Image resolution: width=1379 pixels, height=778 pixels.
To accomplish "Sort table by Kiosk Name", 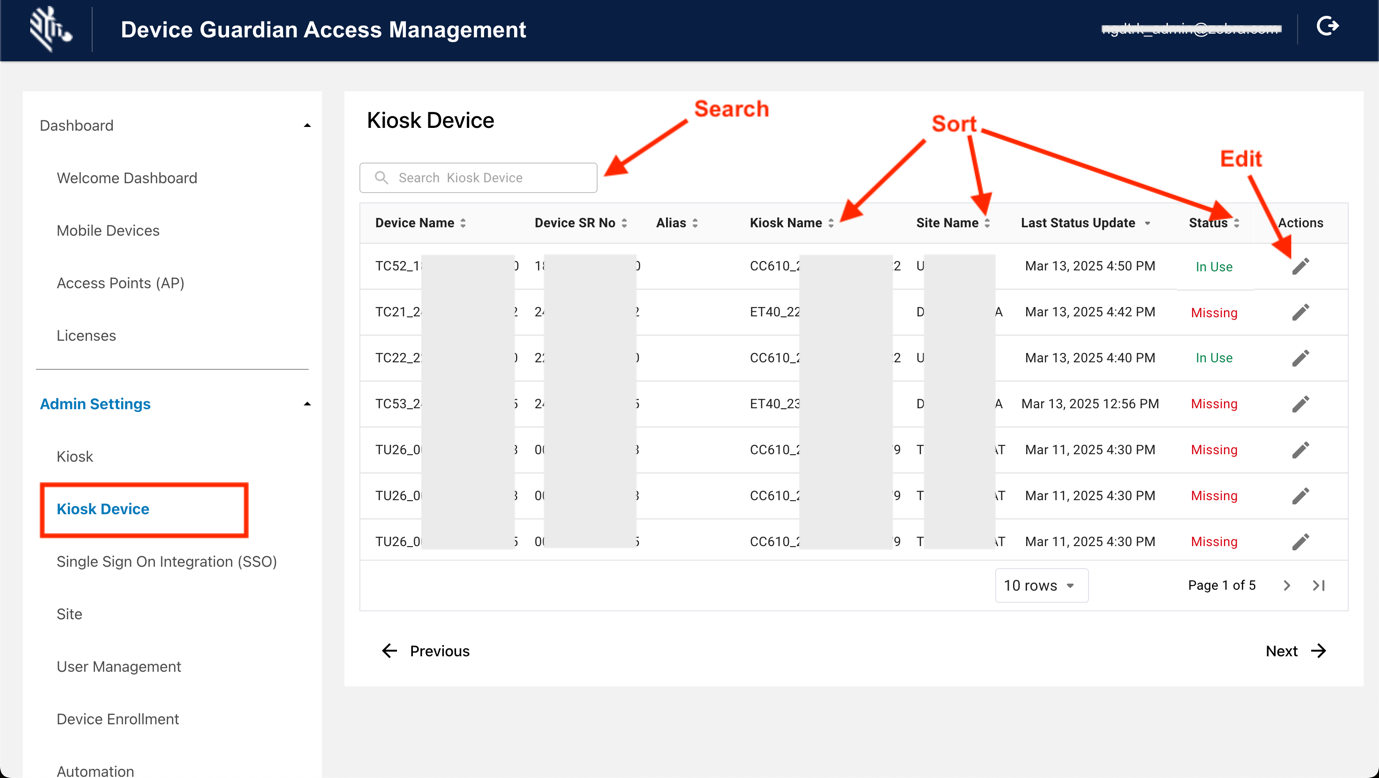I will tap(831, 223).
